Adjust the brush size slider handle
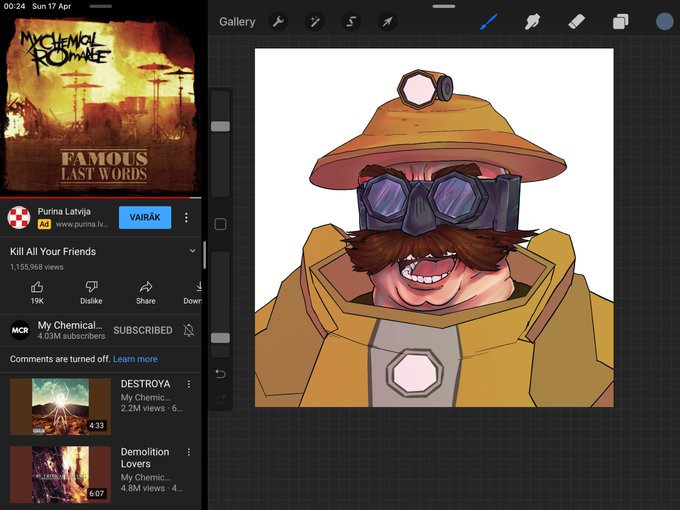Viewport: 680px width, 510px height. pos(220,126)
